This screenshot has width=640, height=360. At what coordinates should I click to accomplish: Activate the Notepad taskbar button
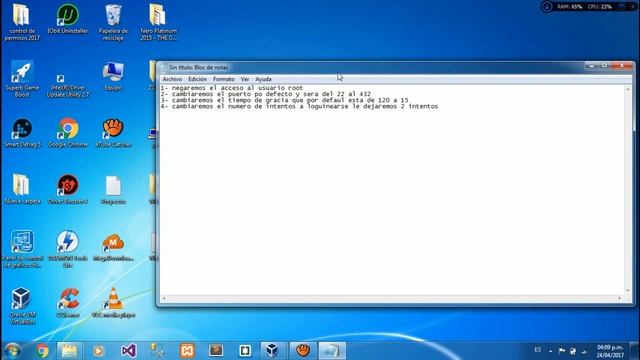tap(332, 351)
